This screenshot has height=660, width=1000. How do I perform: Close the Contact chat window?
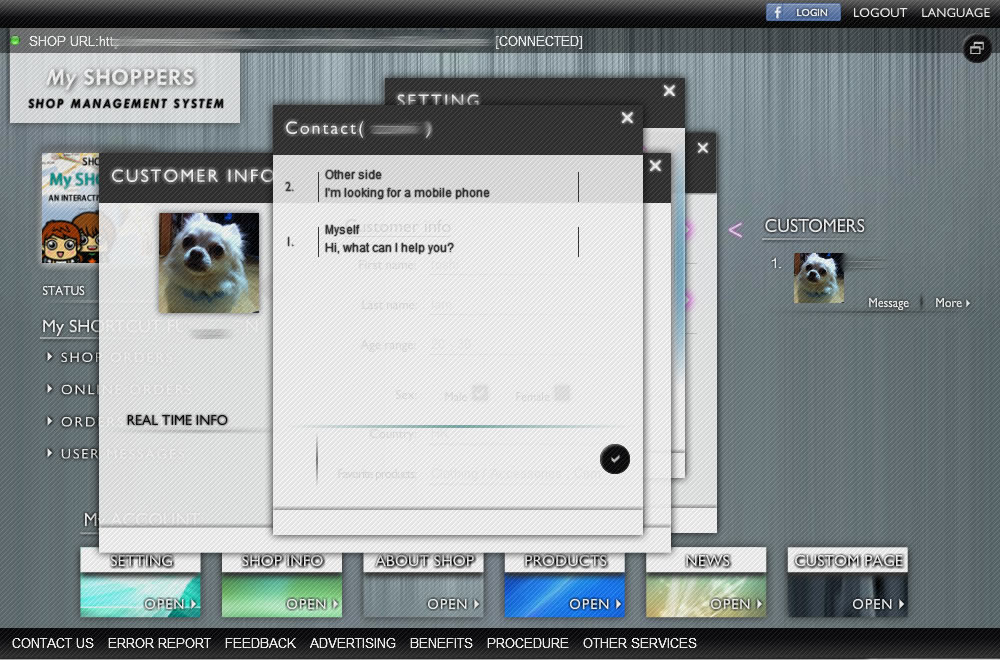(x=627, y=118)
